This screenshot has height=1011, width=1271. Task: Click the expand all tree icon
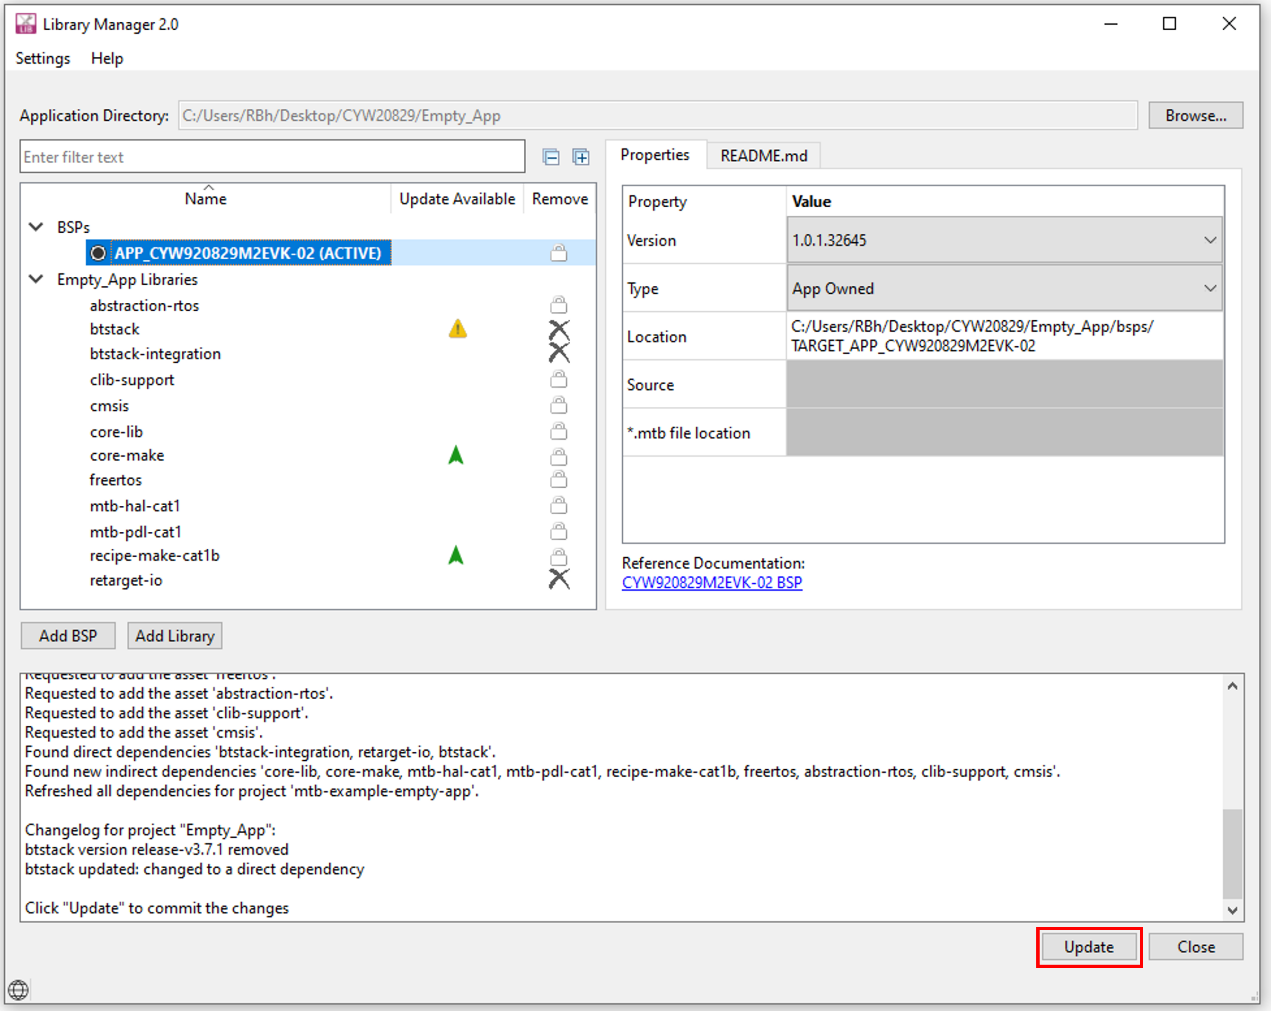(581, 157)
